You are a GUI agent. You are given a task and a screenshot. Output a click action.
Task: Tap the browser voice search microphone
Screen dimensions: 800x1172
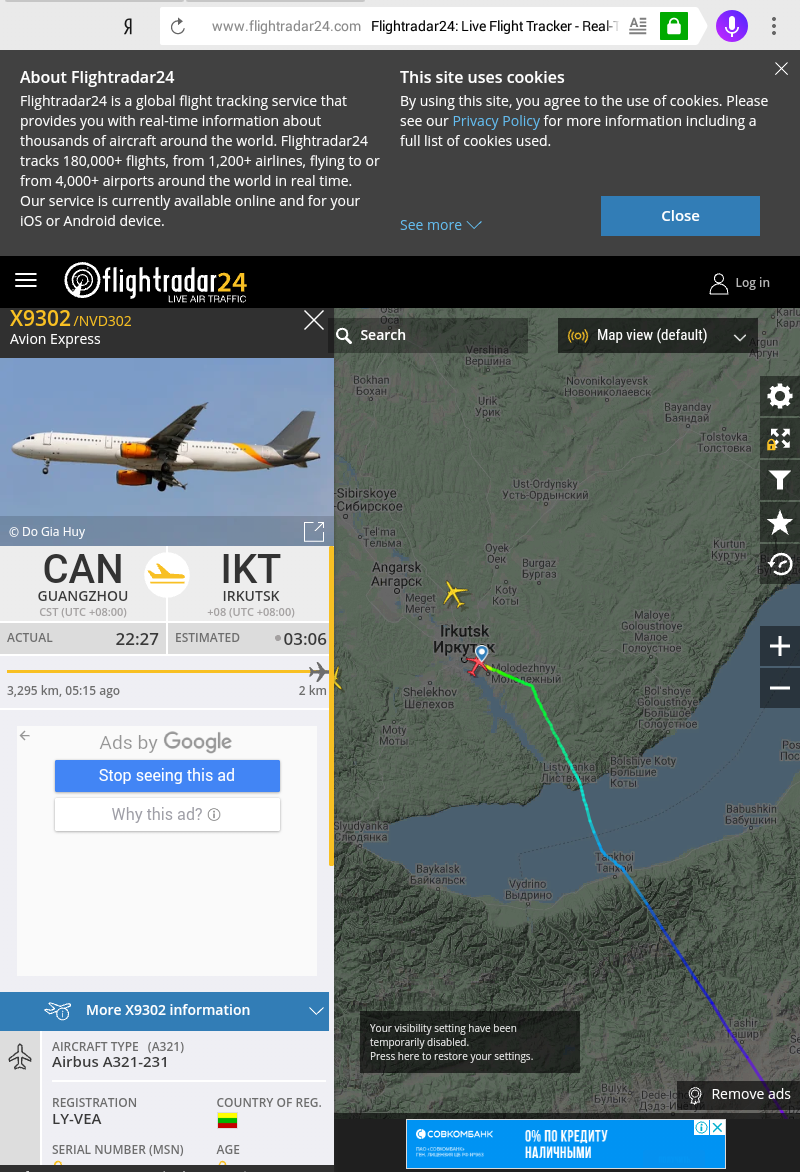point(731,26)
